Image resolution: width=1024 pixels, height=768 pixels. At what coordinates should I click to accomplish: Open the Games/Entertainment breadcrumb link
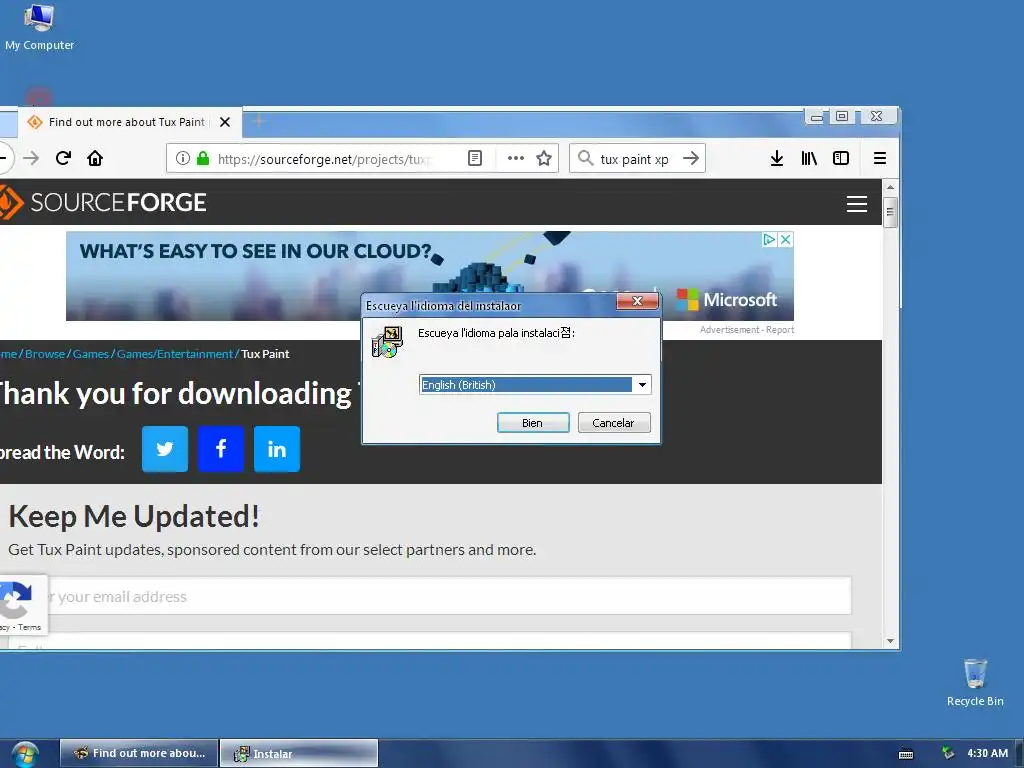[174, 354]
